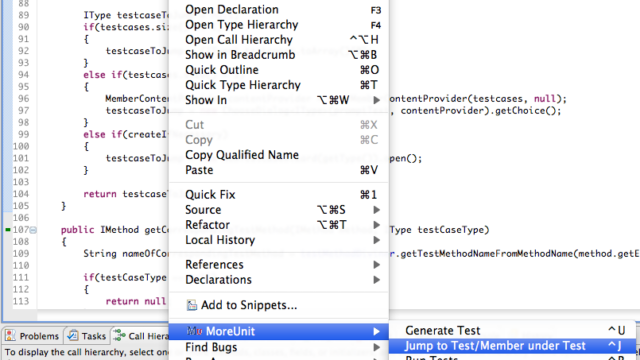Choose Show in Breadcrumb
The height and width of the screenshot is (360, 640).
click(279, 55)
